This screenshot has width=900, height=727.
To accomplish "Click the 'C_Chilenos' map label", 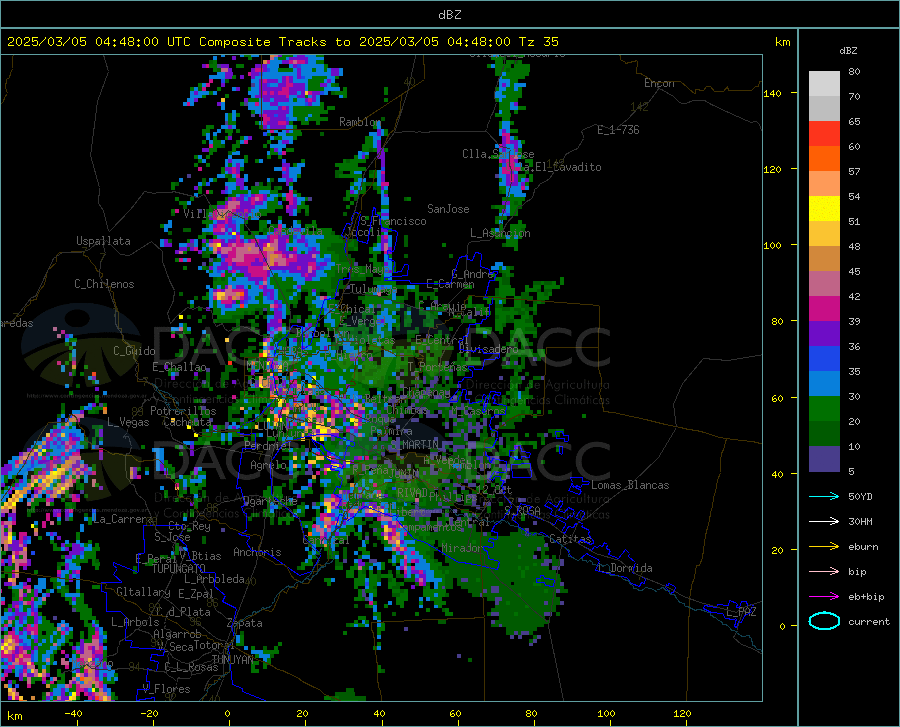I will (x=104, y=284).
